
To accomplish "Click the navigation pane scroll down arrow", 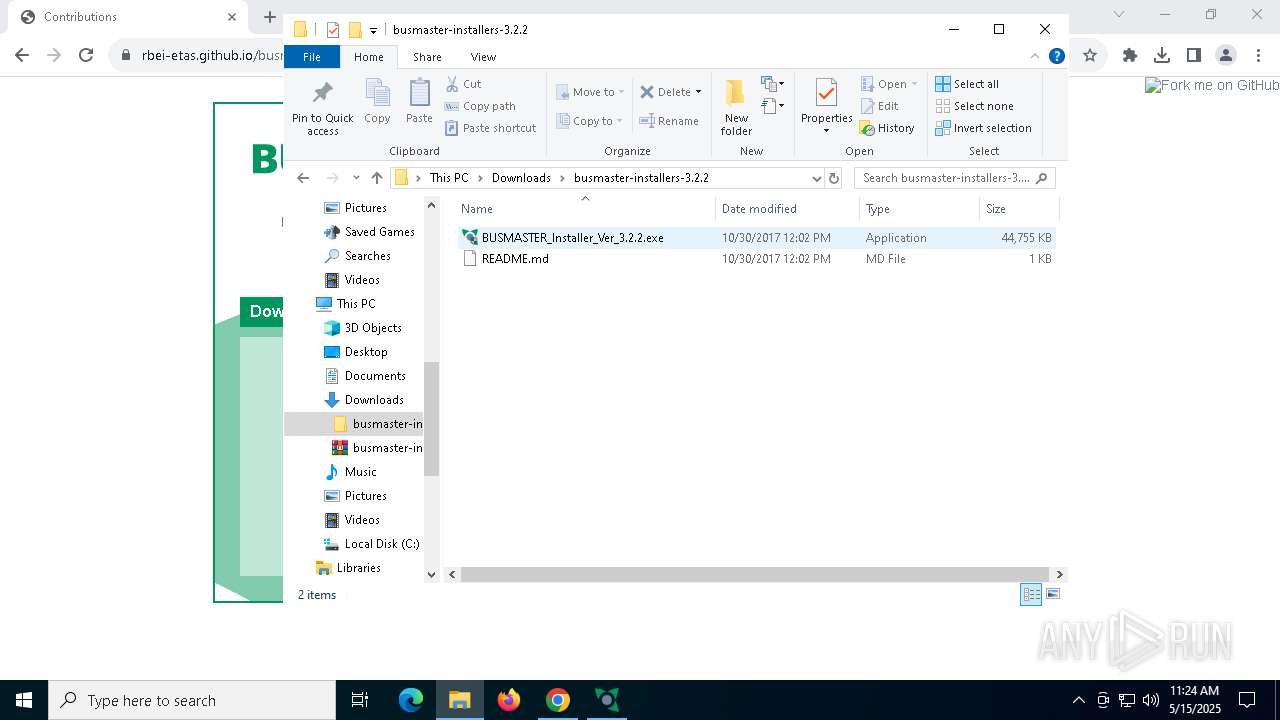I will (432, 574).
